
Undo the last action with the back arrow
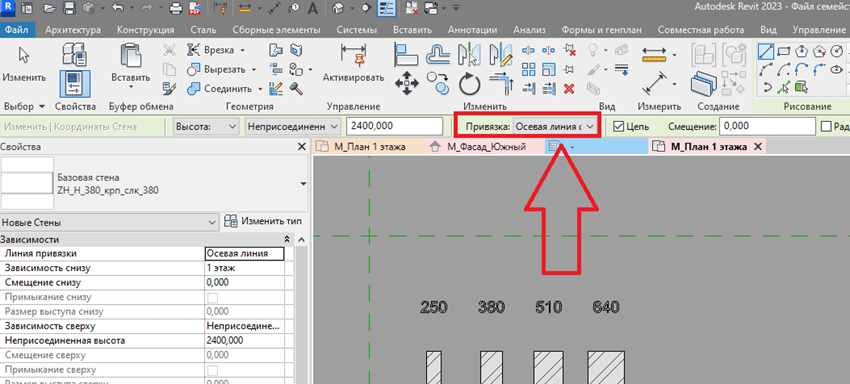pos(118,9)
